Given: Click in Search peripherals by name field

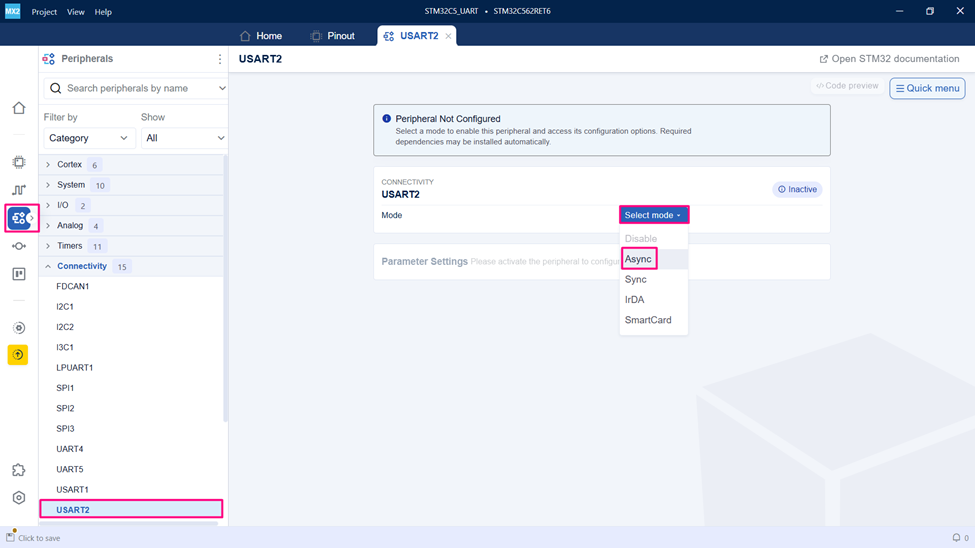Looking at the screenshot, I should coord(137,88).
